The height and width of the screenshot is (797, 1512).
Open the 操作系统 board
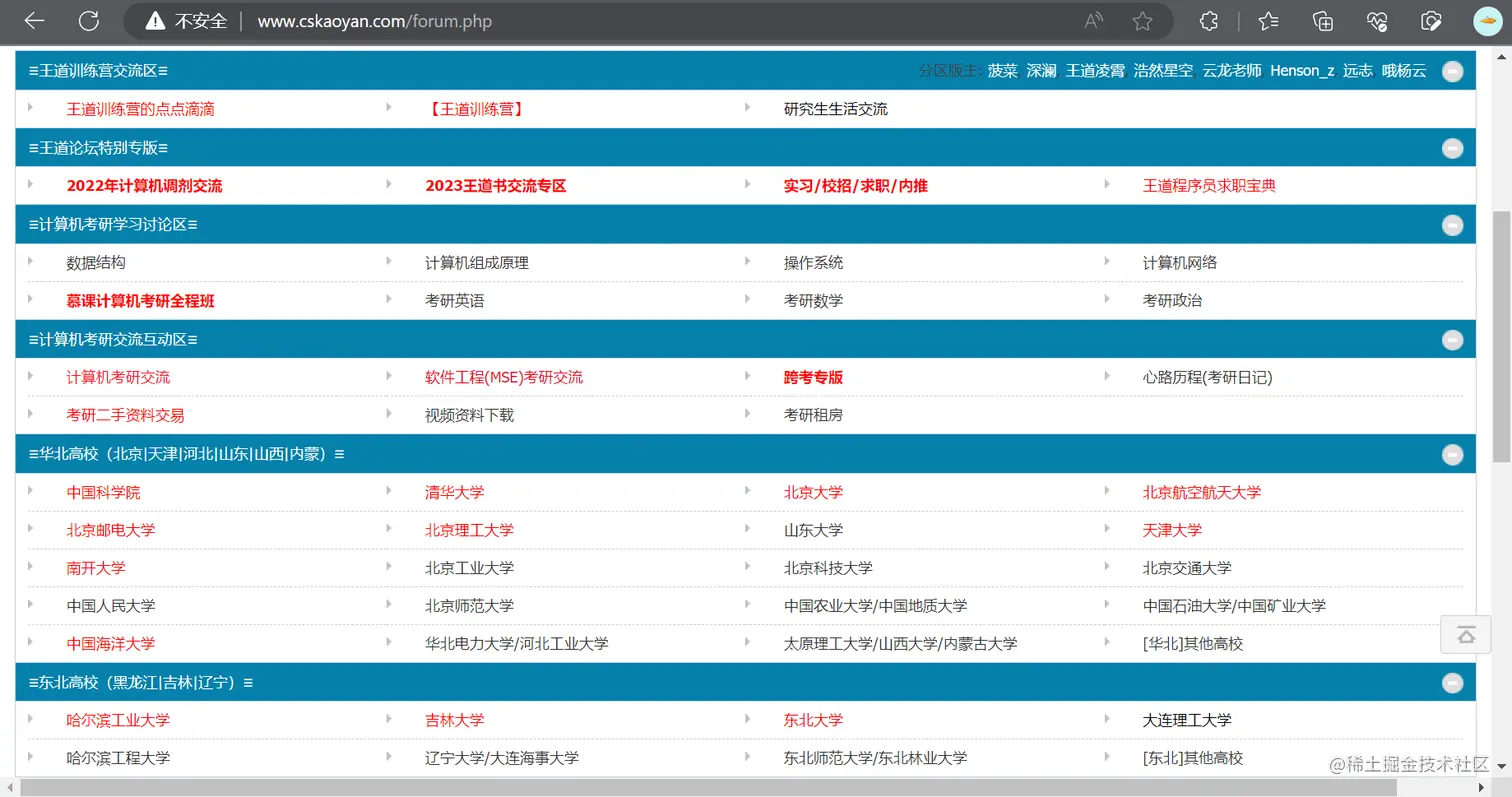[814, 263]
